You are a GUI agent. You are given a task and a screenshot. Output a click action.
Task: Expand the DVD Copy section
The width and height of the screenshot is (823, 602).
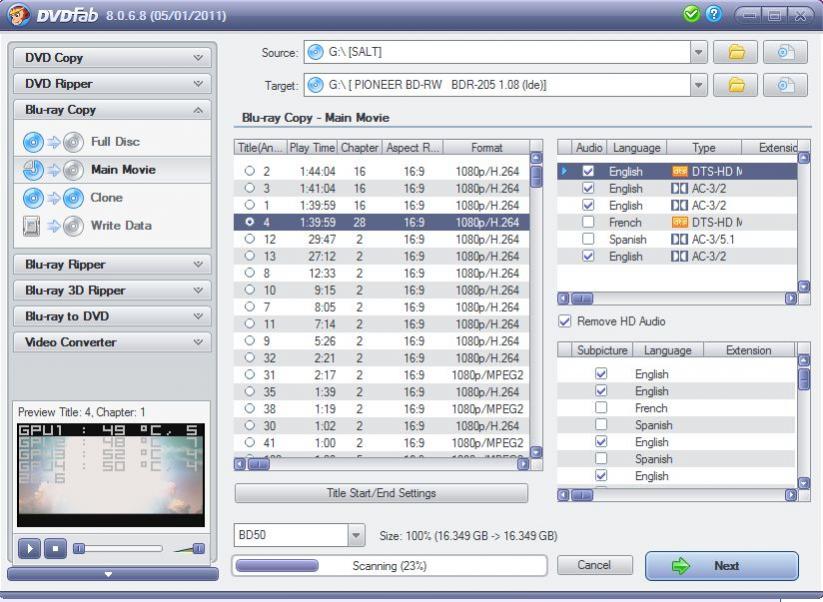point(112,58)
